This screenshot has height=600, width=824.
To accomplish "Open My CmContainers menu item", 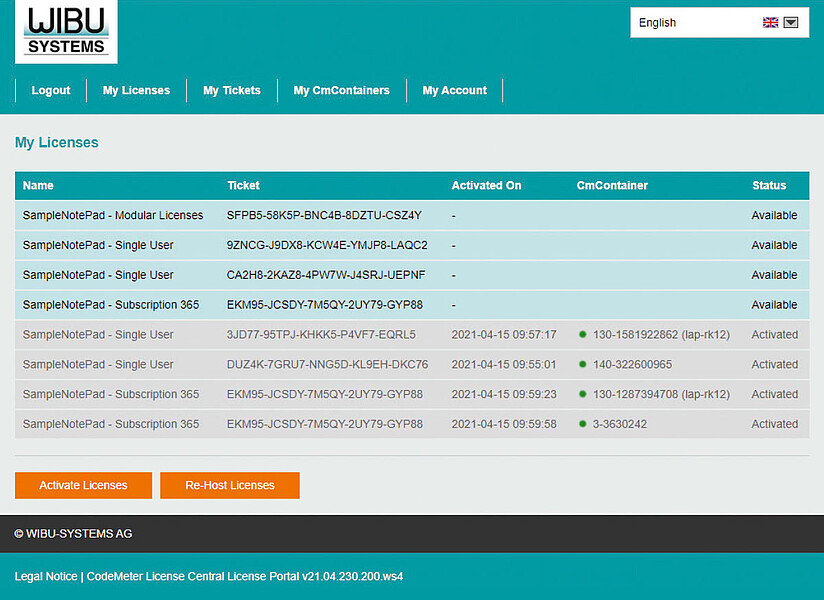I will click(x=342, y=90).
